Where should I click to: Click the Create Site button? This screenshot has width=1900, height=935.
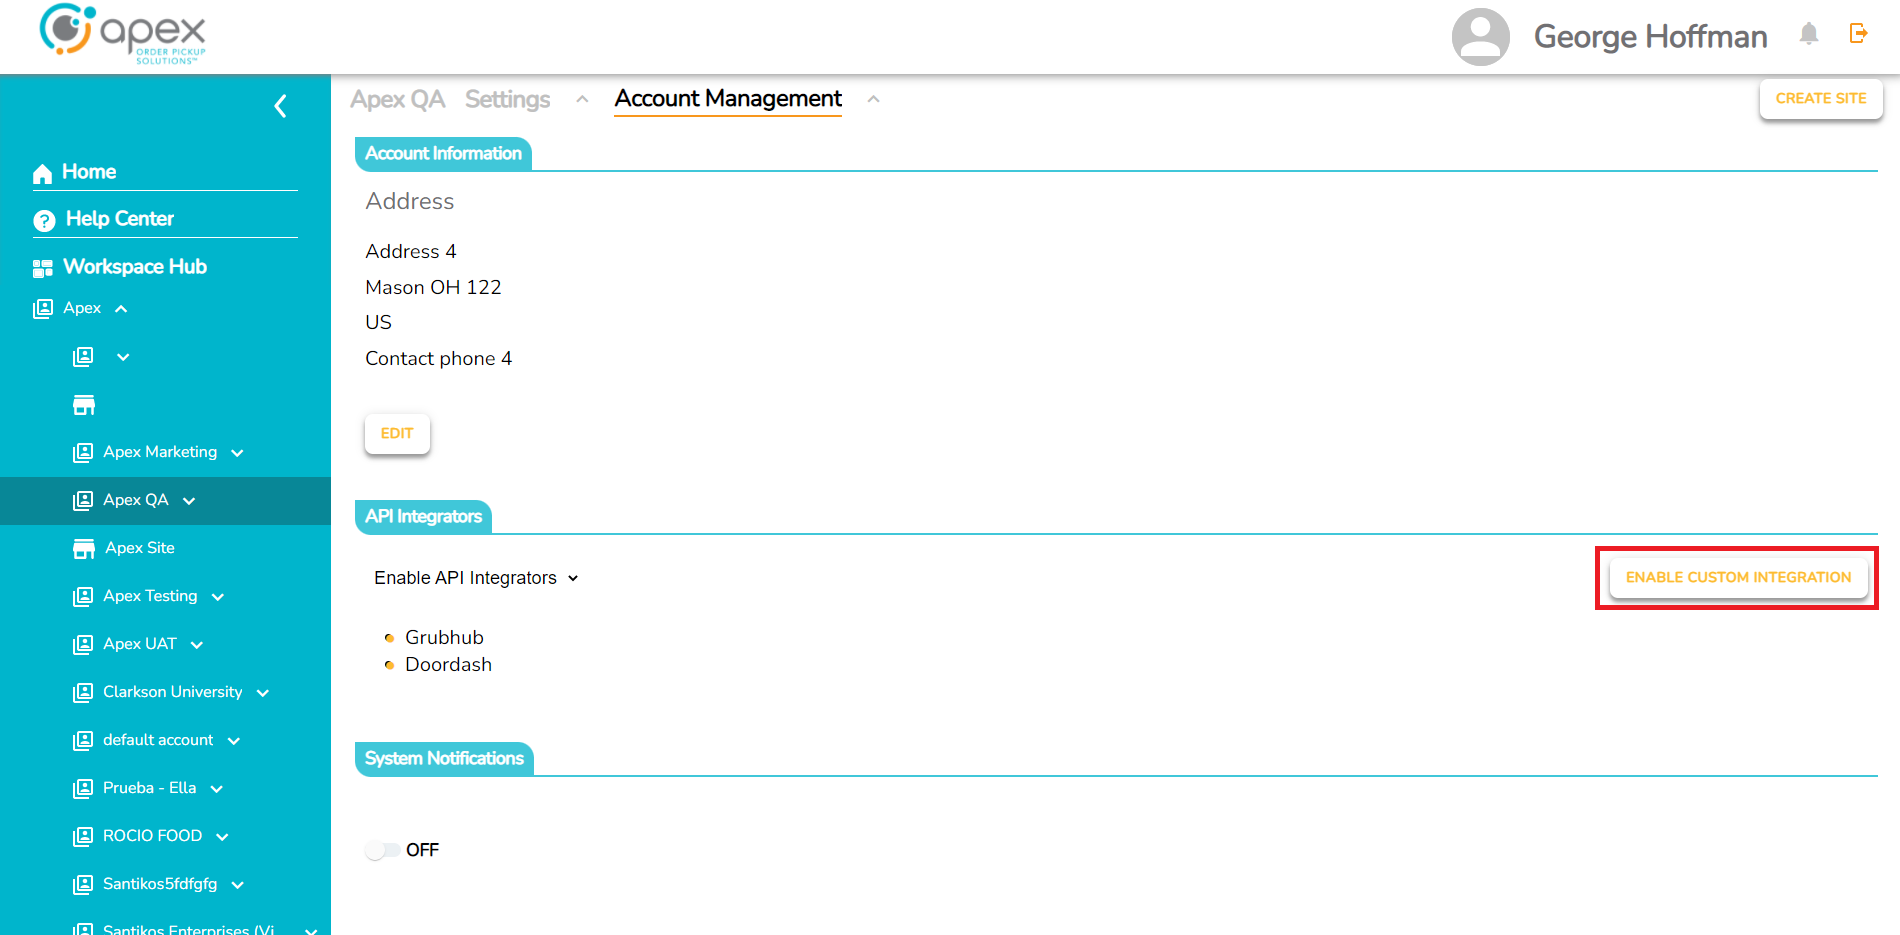coord(1820,99)
